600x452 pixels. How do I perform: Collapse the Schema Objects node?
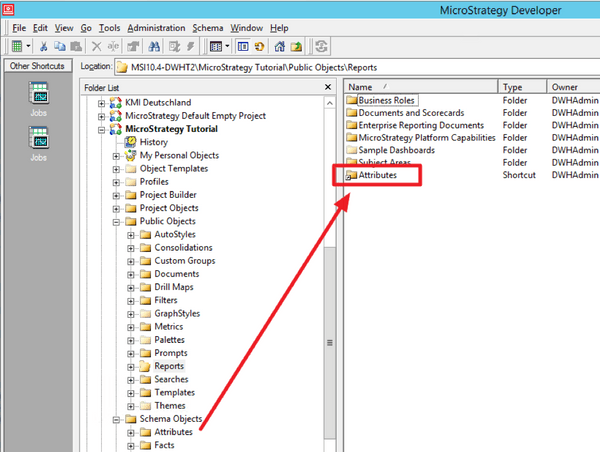[116, 419]
